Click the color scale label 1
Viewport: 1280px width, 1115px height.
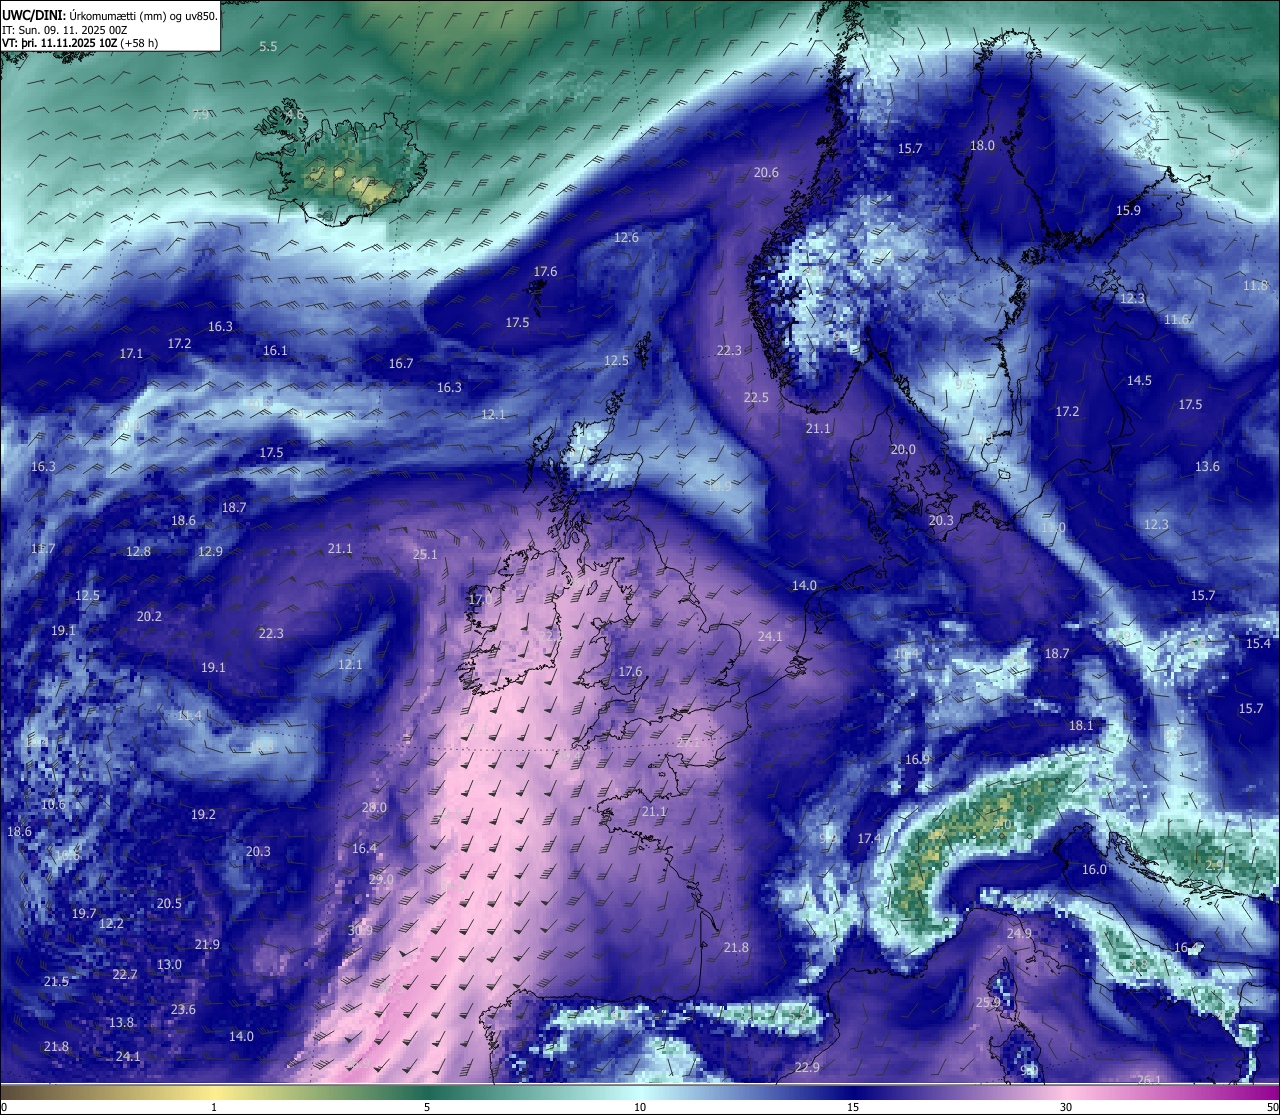[214, 1107]
